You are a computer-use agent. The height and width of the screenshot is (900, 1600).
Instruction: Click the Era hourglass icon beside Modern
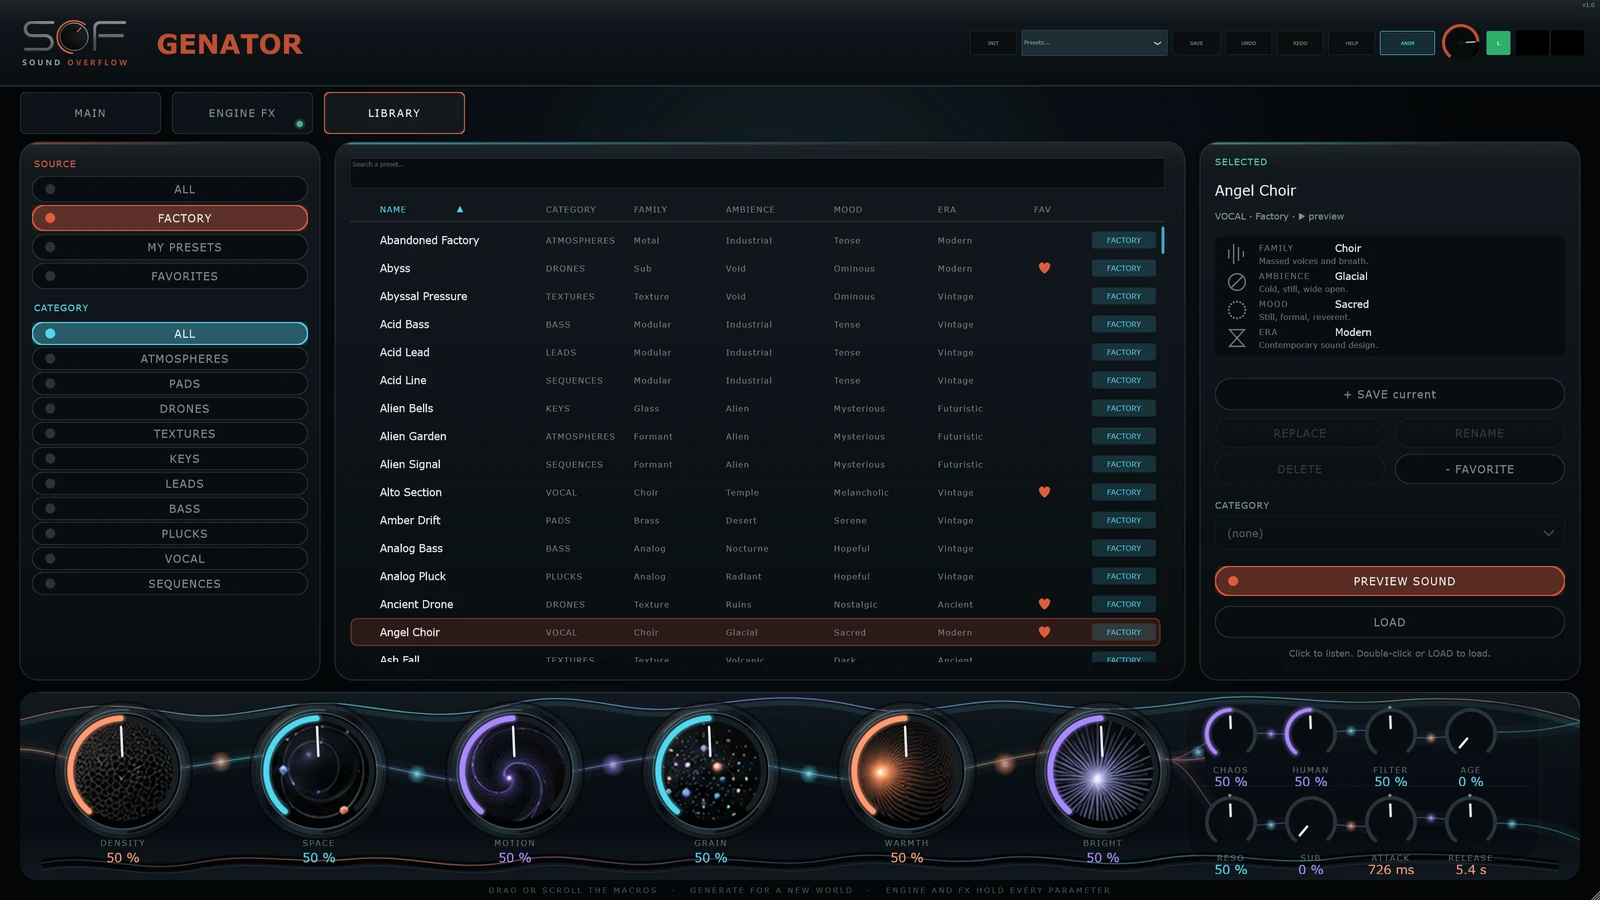coord(1237,338)
